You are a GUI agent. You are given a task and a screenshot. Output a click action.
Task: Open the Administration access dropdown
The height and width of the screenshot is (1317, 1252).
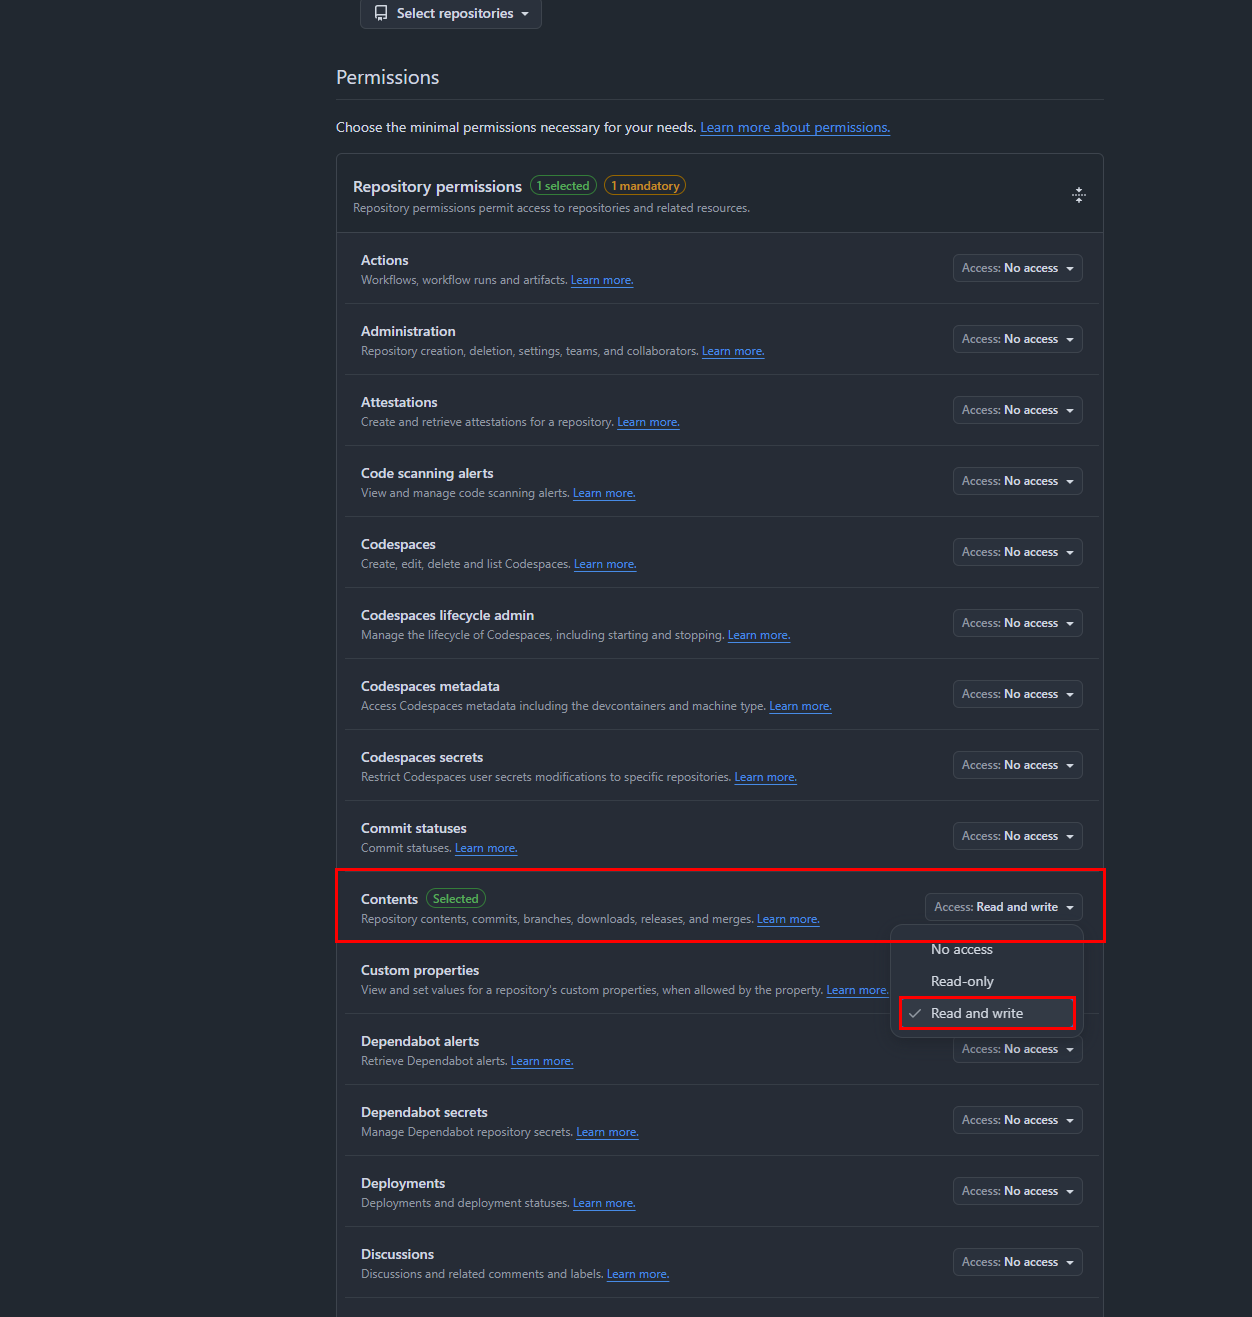(1017, 338)
